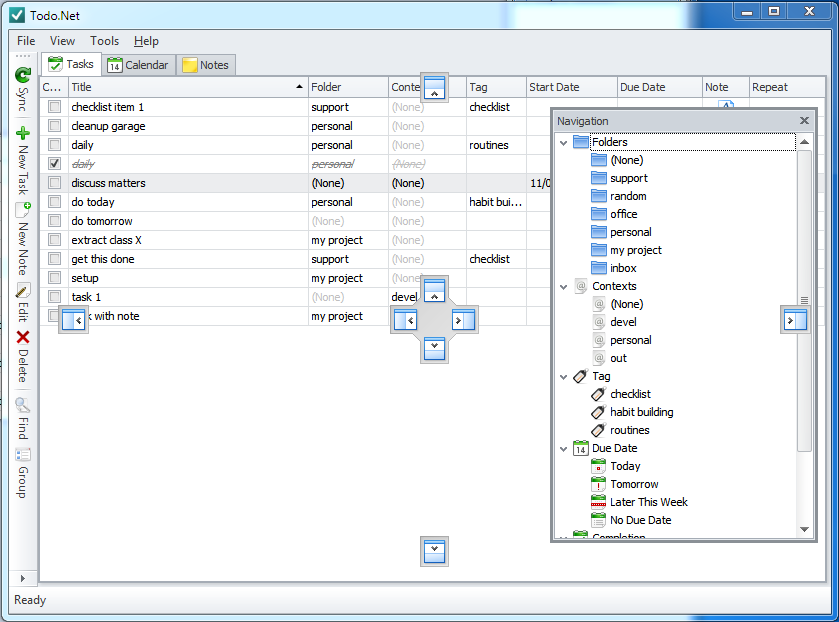Click the New Note icon
Screen dimensions: 839x622
22,210
